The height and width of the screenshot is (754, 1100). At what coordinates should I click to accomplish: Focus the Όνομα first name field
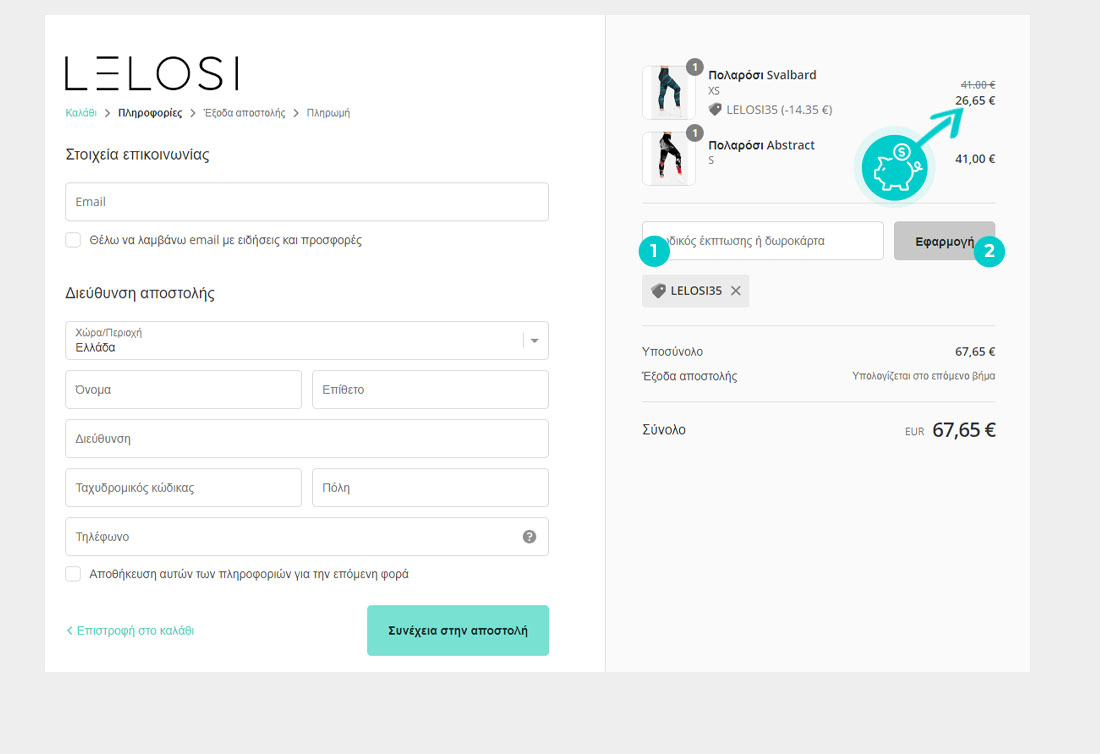183,389
